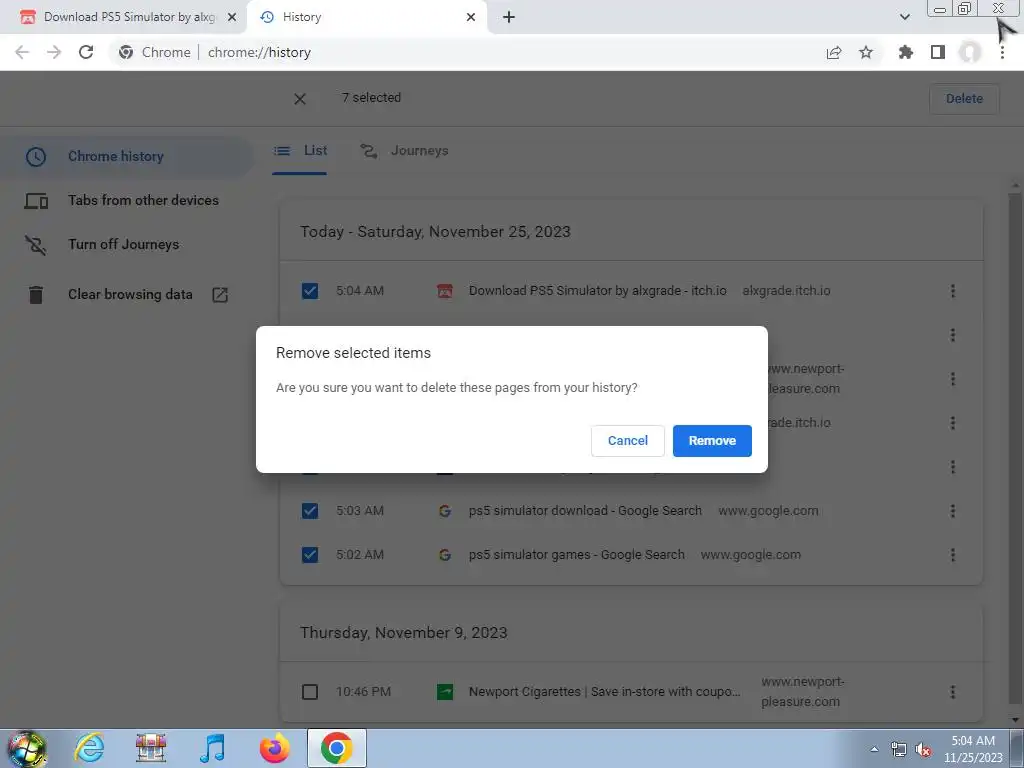Image resolution: width=1024 pixels, height=768 pixels.
Task: Click the network tray icon
Action: pos(899,750)
